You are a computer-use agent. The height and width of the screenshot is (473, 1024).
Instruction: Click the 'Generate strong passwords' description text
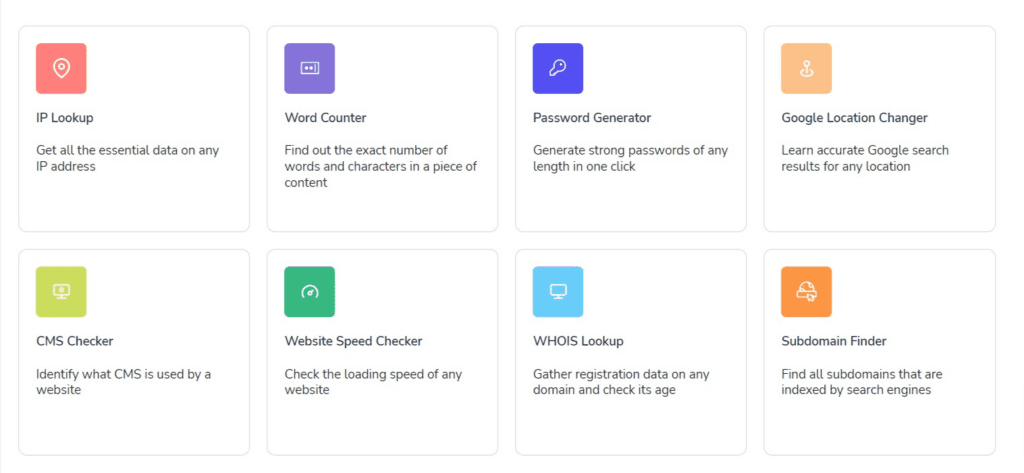tap(630, 158)
